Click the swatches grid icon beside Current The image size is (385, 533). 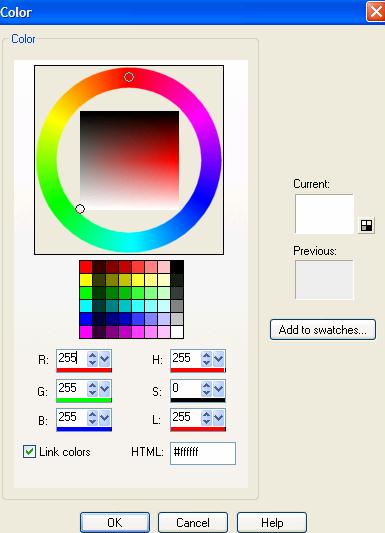366,225
